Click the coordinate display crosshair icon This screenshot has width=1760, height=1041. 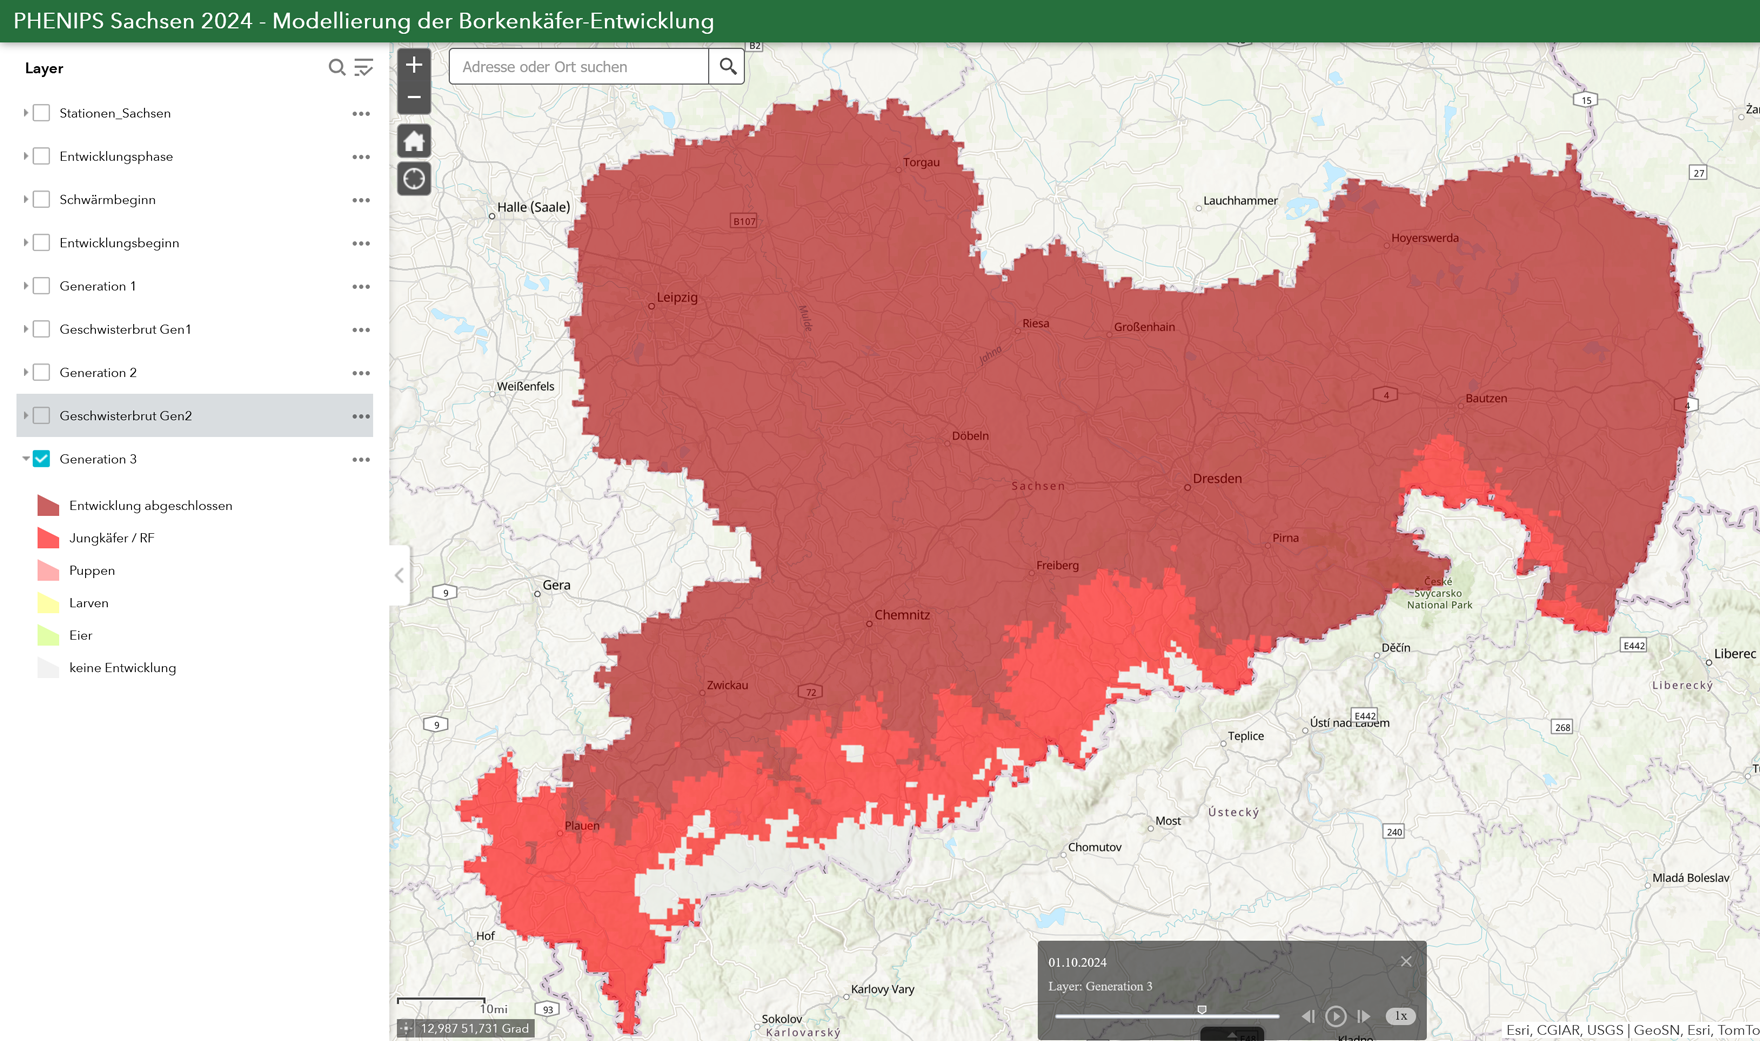(x=406, y=1028)
